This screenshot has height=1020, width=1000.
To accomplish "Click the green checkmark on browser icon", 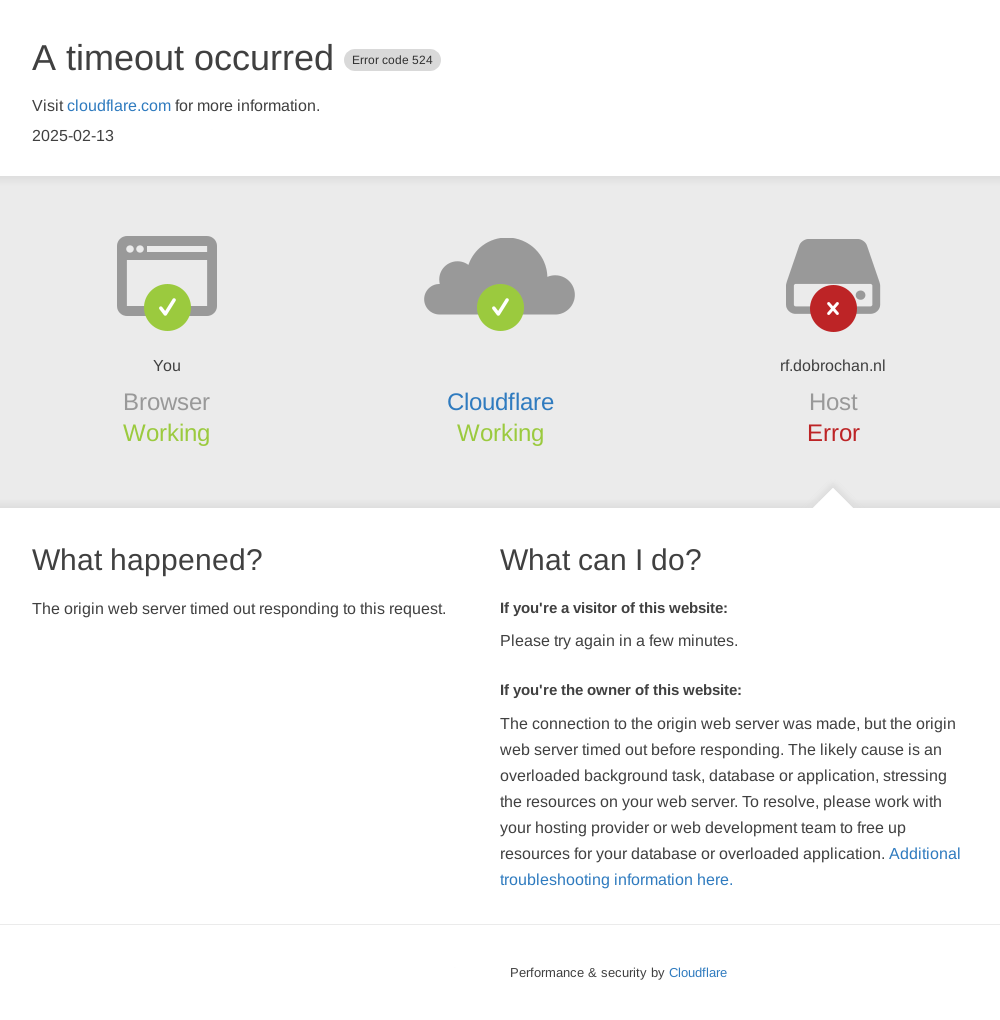I will coord(167,307).
